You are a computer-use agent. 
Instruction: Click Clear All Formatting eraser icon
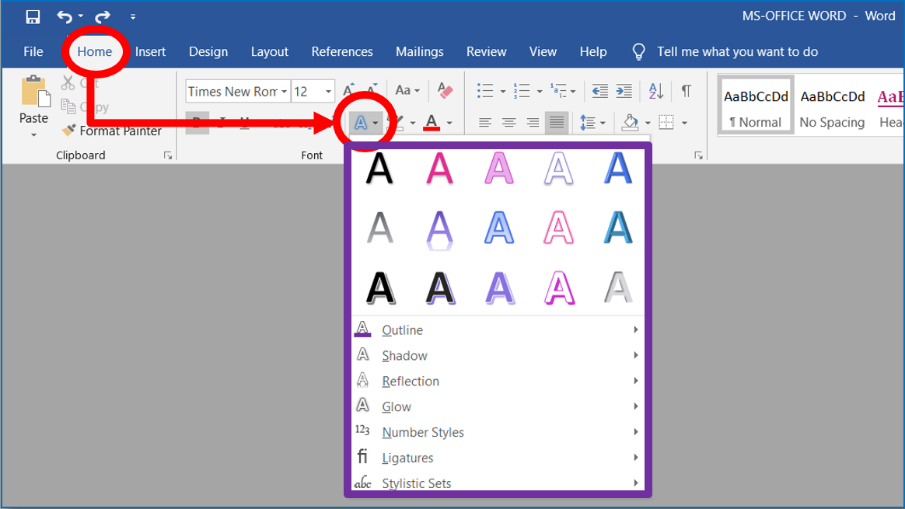tap(445, 90)
